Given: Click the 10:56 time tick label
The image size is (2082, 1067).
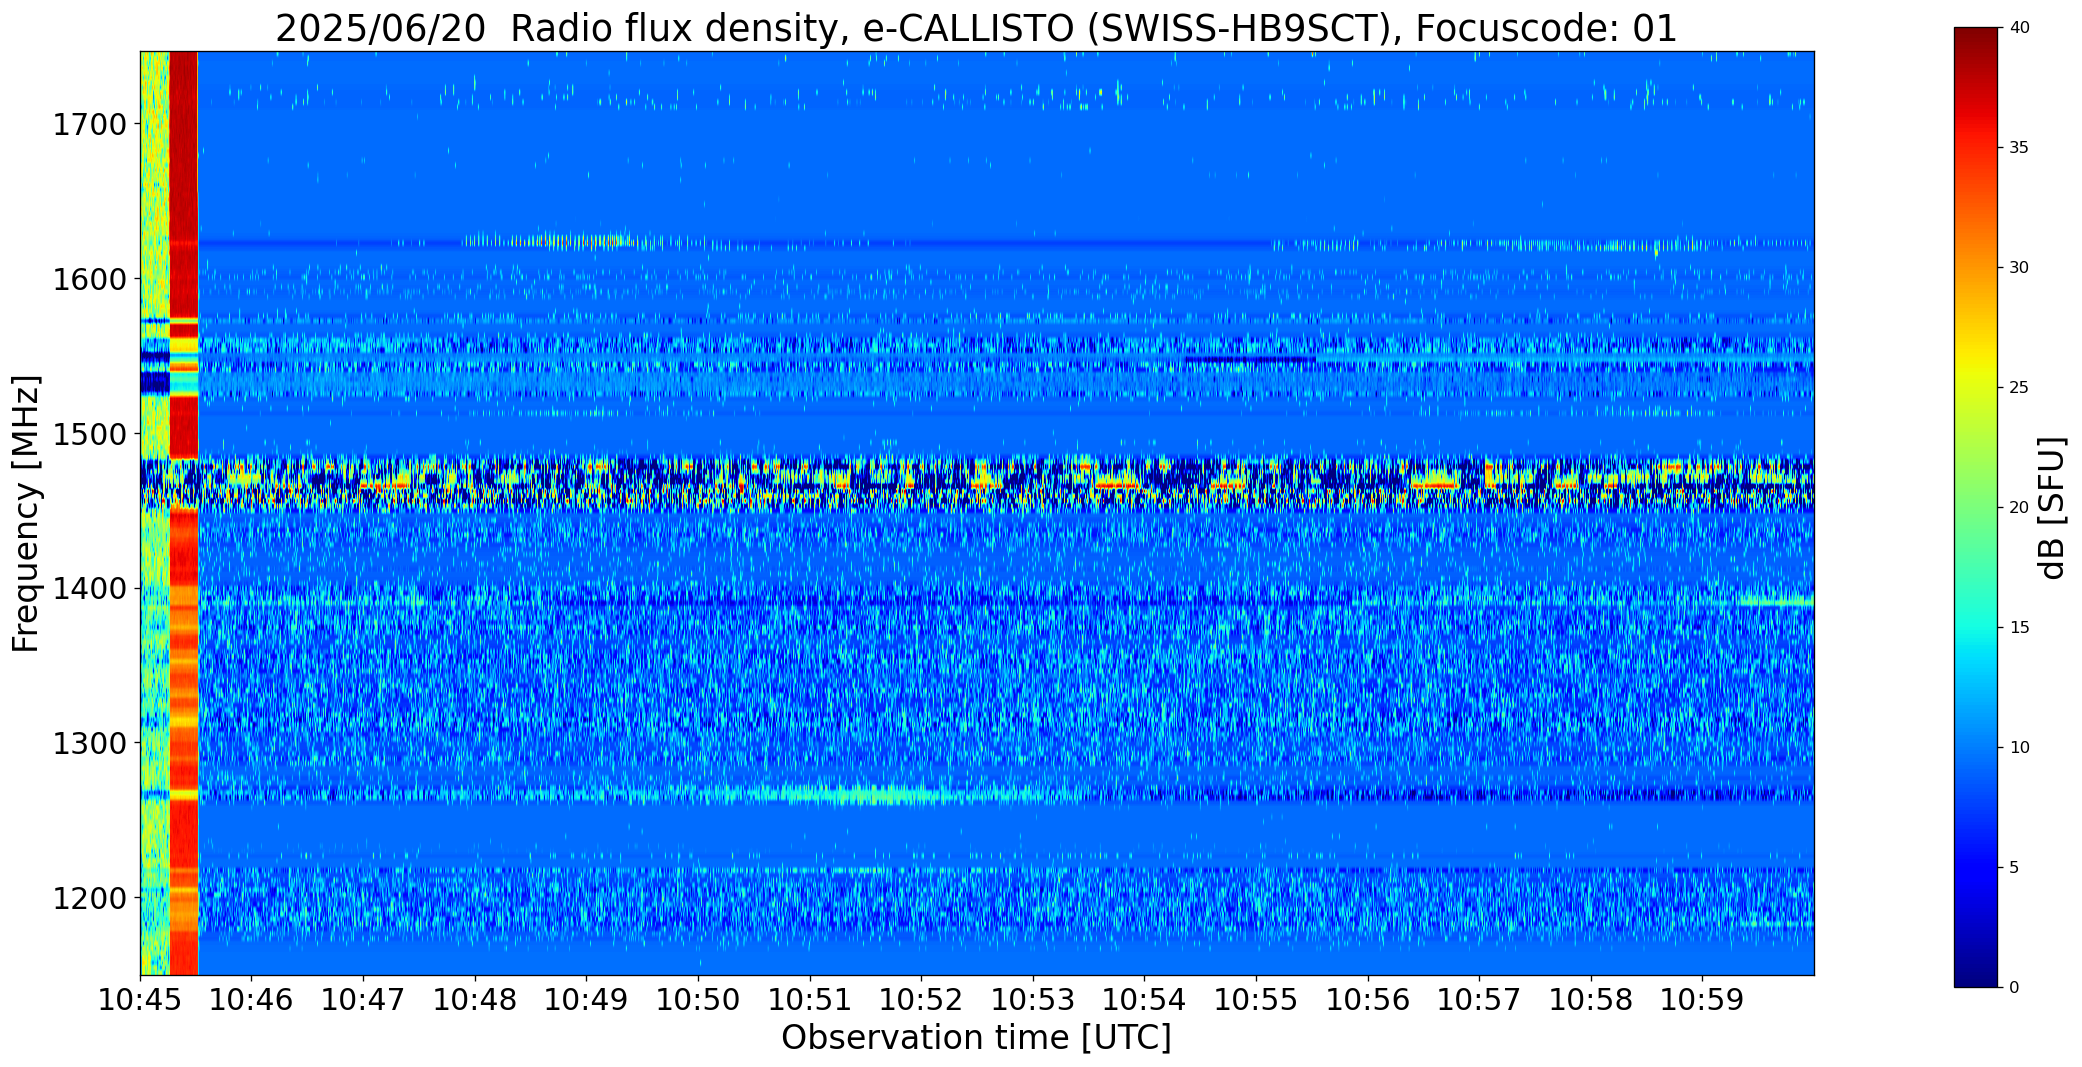Looking at the screenshot, I should (1367, 999).
